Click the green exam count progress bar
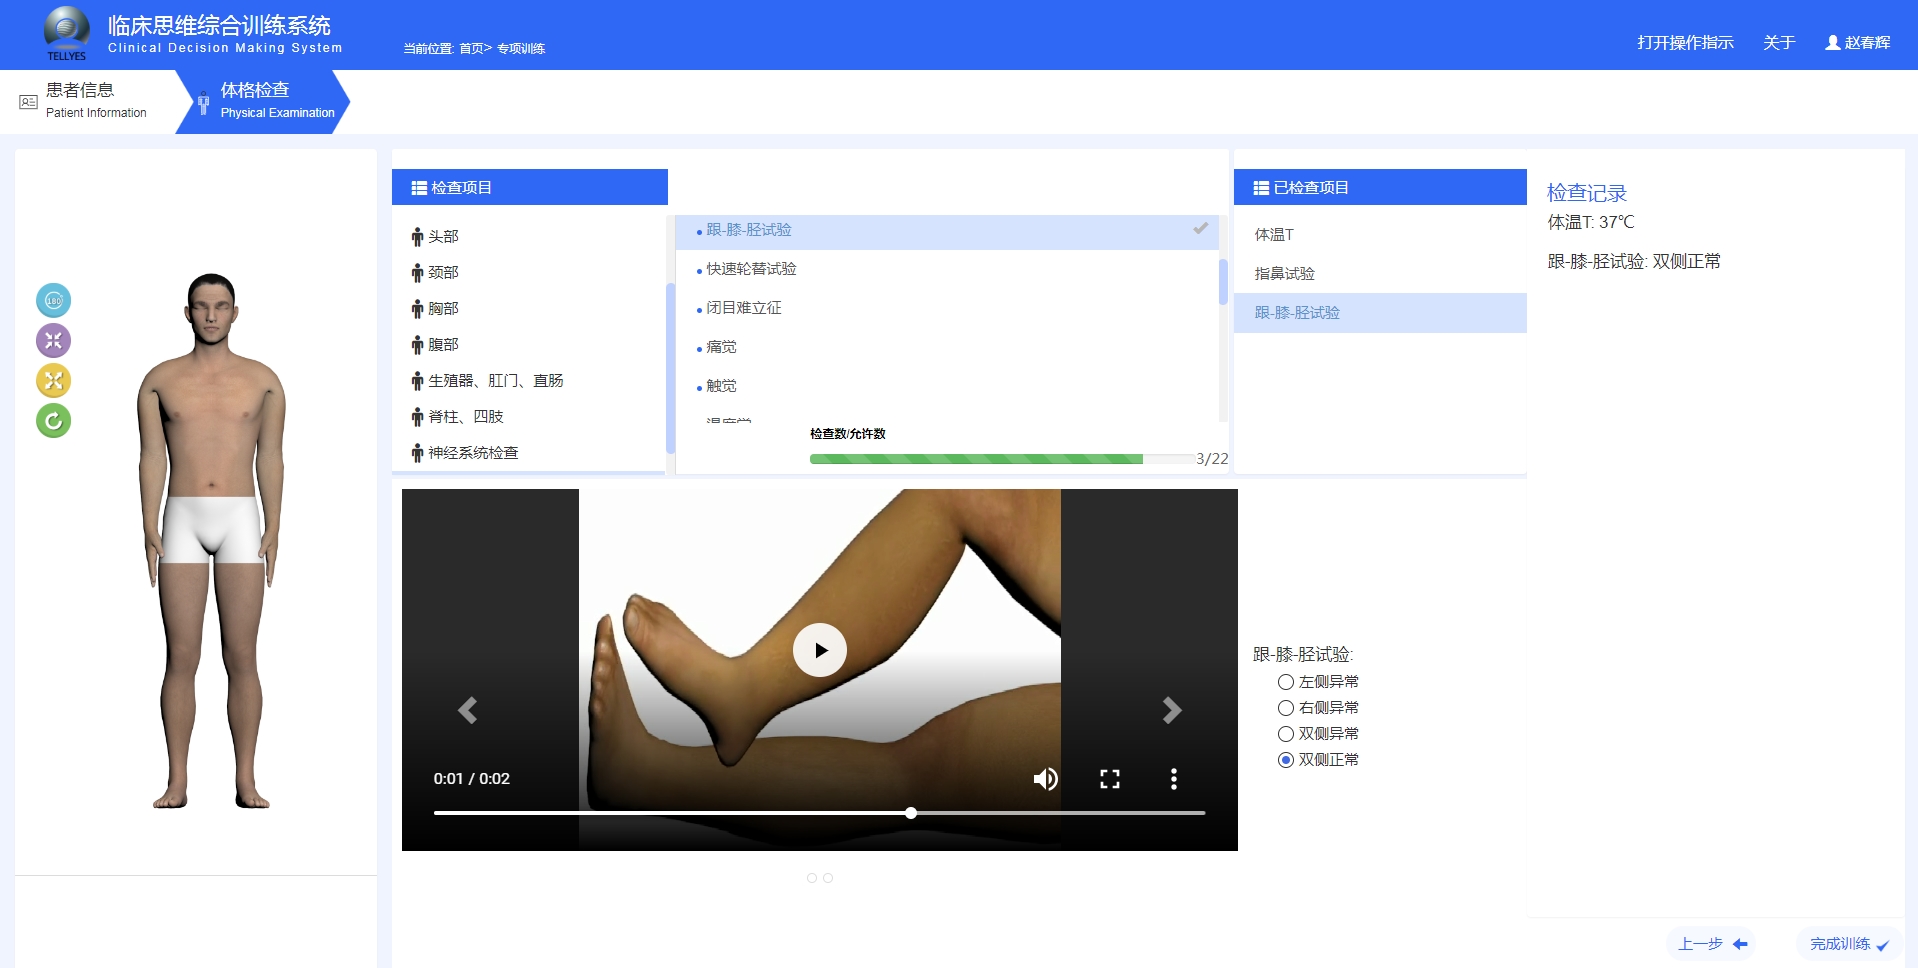Screen dimensions: 1918x968 tap(976, 459)
